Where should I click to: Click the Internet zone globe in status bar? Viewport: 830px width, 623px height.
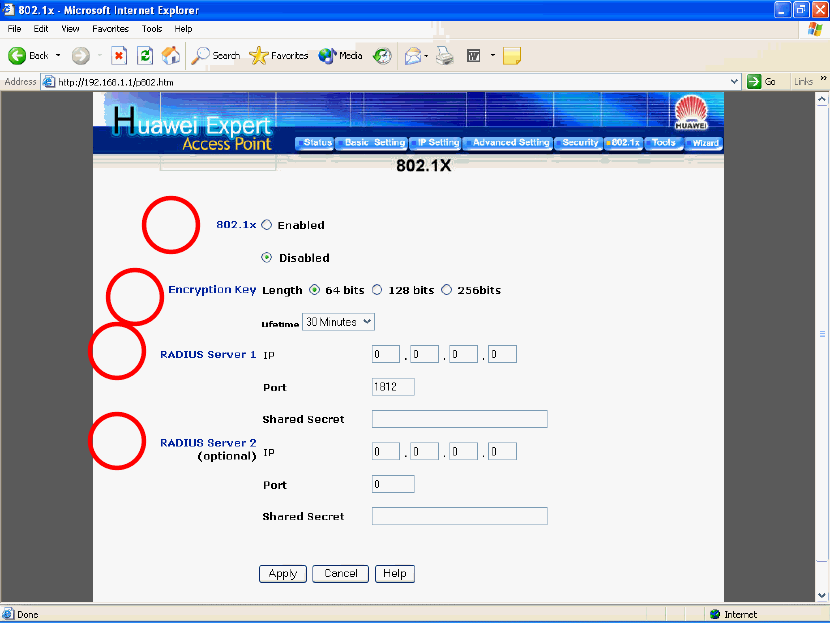tap(715, 614)
